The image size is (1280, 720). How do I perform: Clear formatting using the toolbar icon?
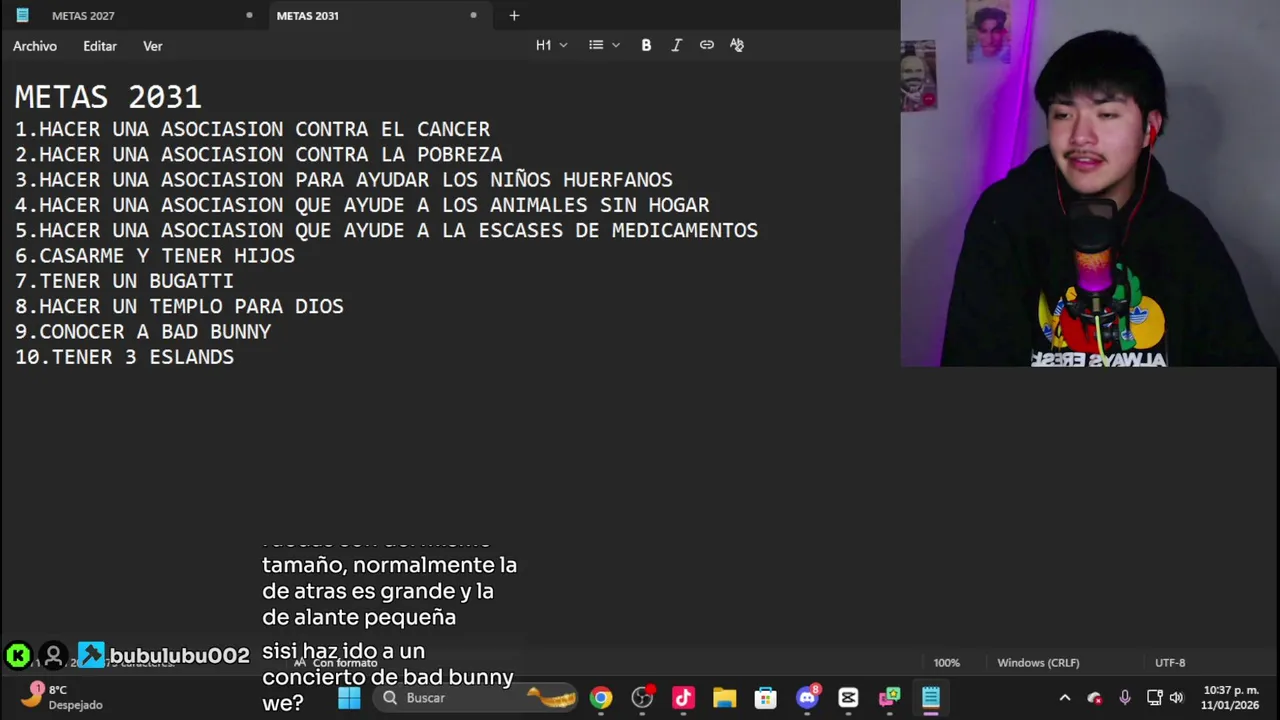[737, 45]
